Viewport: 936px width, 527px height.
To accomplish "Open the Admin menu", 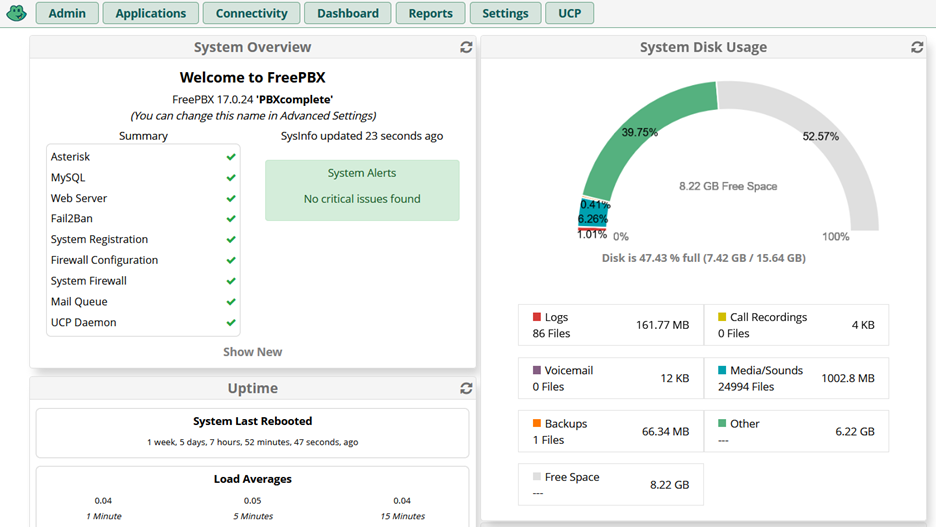I will pos(67,13).
